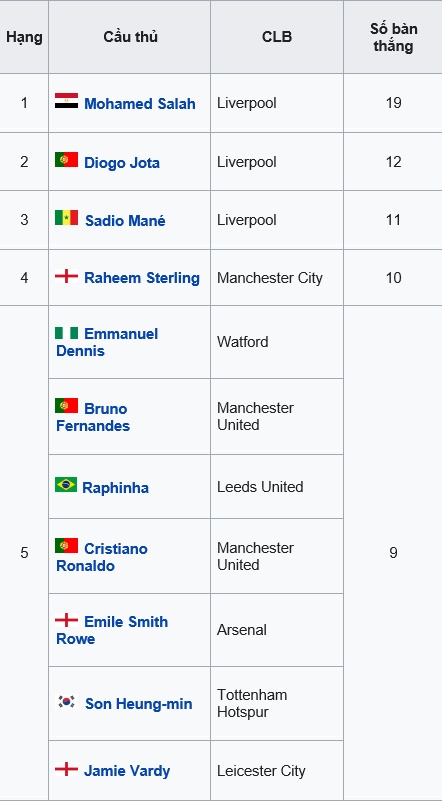Click the Nigeria flag beside Emmanuel Dennis
This screenshot has height=803, width=442.
67,333
